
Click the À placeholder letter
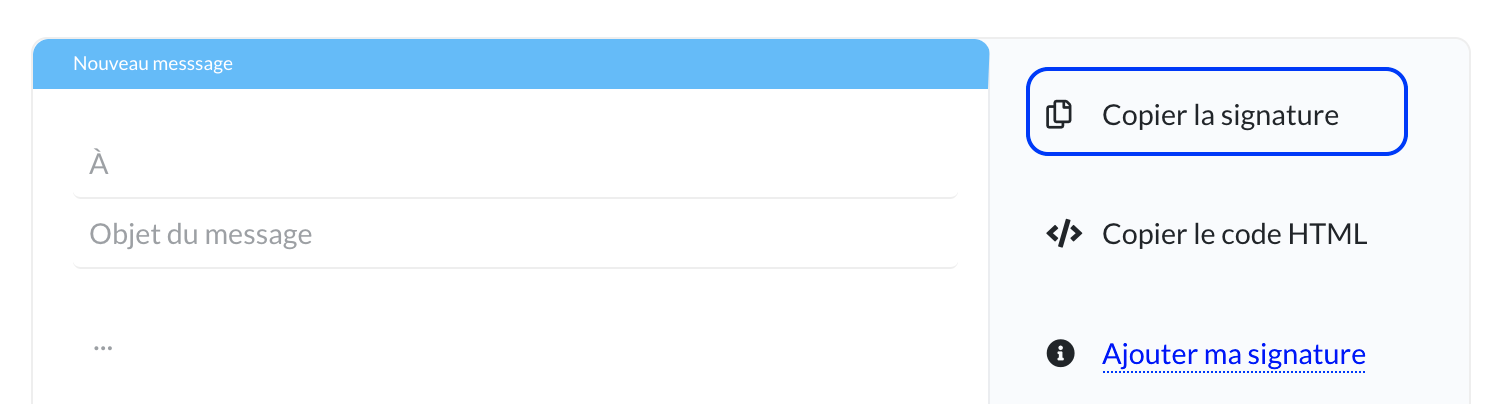click(99, 164)
